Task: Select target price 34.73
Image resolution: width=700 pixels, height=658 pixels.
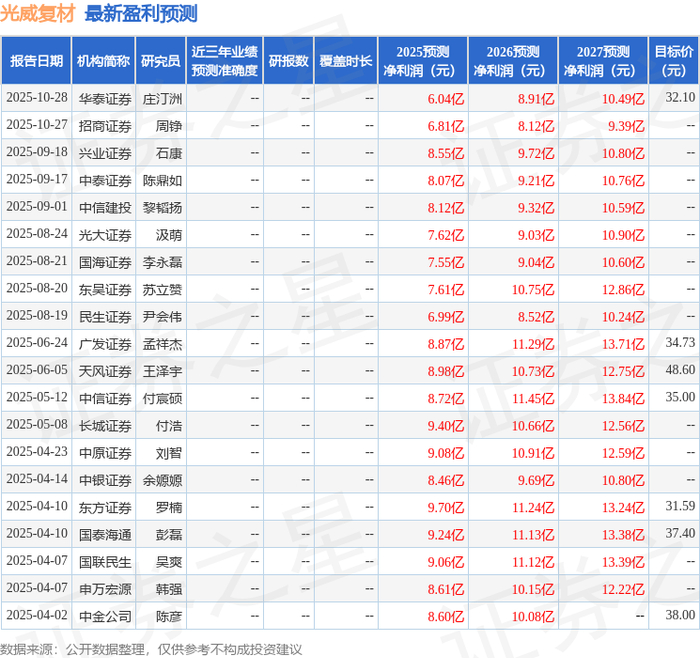Action: [680, 343]
